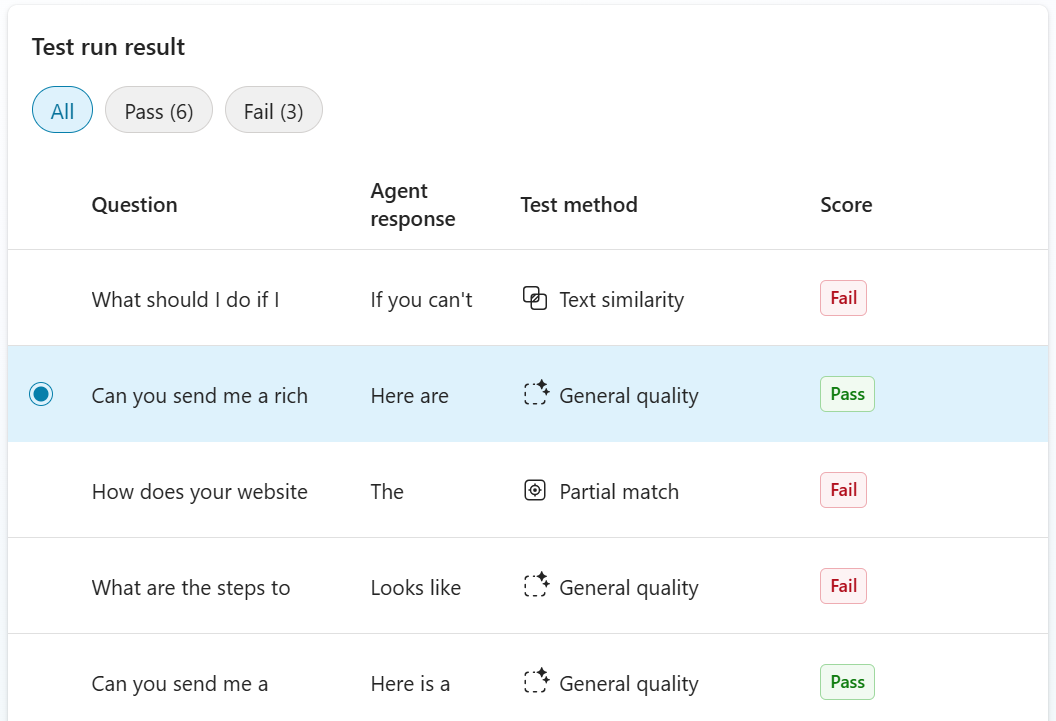Click the agent response 'Here are'
Screen dimensions: 1056x721
pos(409,394)
